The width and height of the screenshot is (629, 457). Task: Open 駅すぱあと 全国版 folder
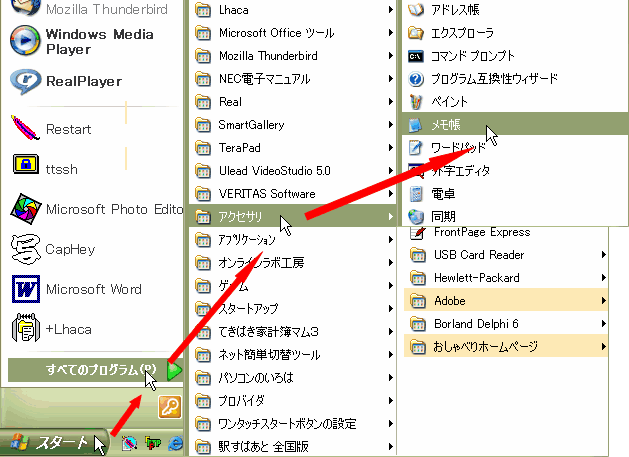tap(293, 446)
